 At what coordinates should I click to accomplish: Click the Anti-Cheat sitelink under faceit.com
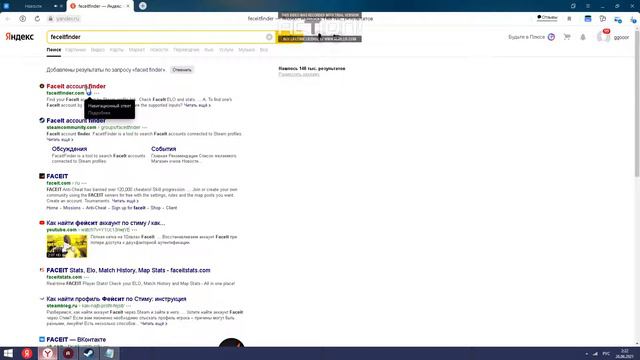(96, 208)
